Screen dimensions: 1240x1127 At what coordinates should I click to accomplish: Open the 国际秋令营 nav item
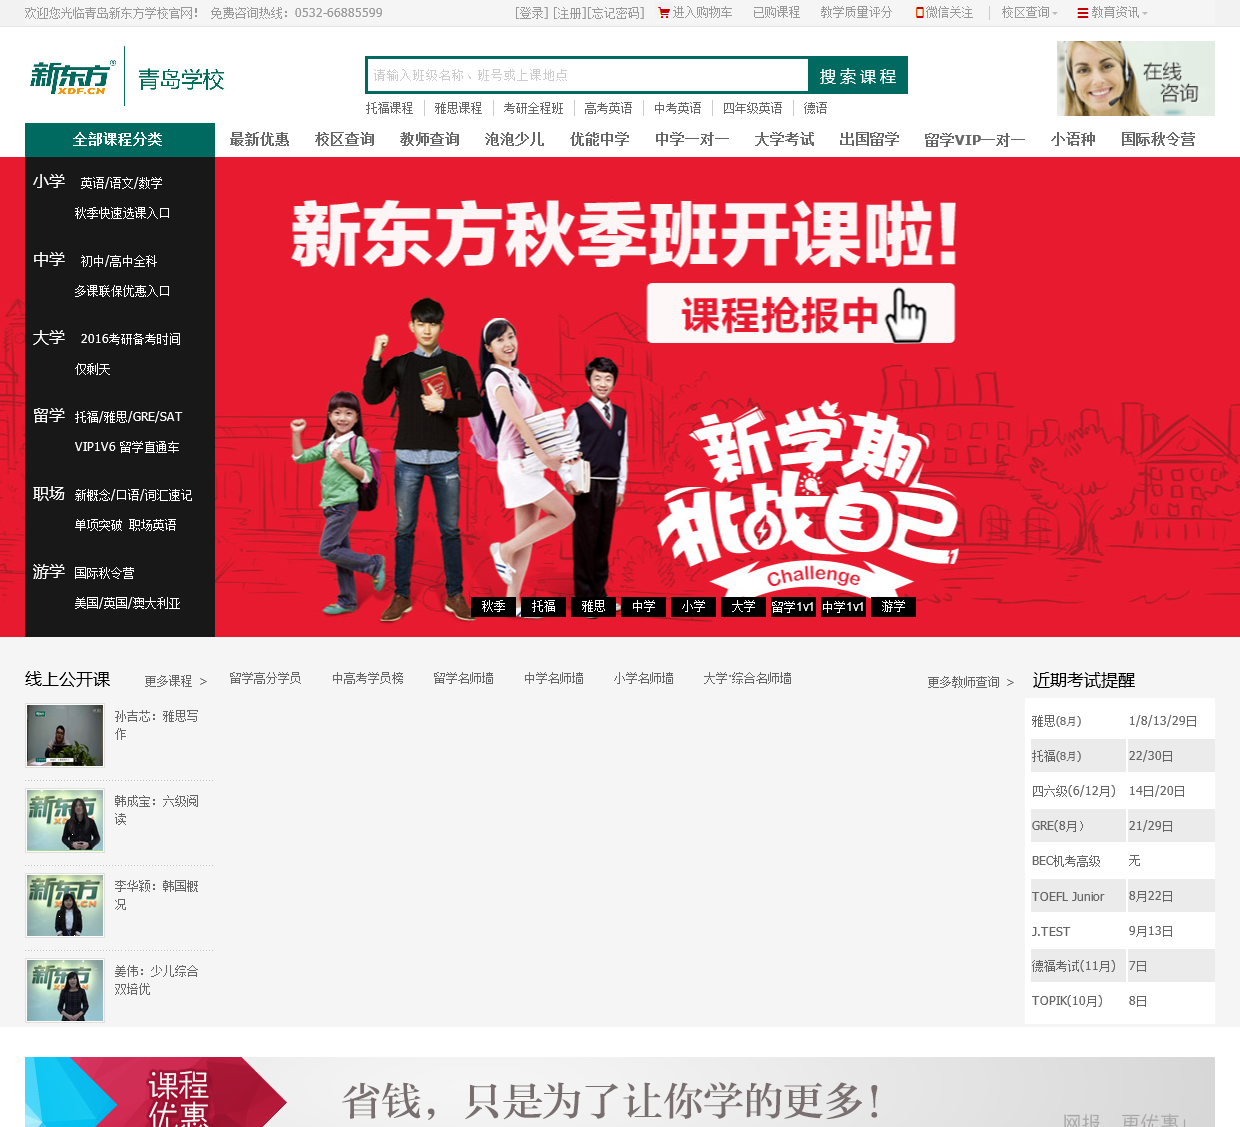(x=1158, y=140)
